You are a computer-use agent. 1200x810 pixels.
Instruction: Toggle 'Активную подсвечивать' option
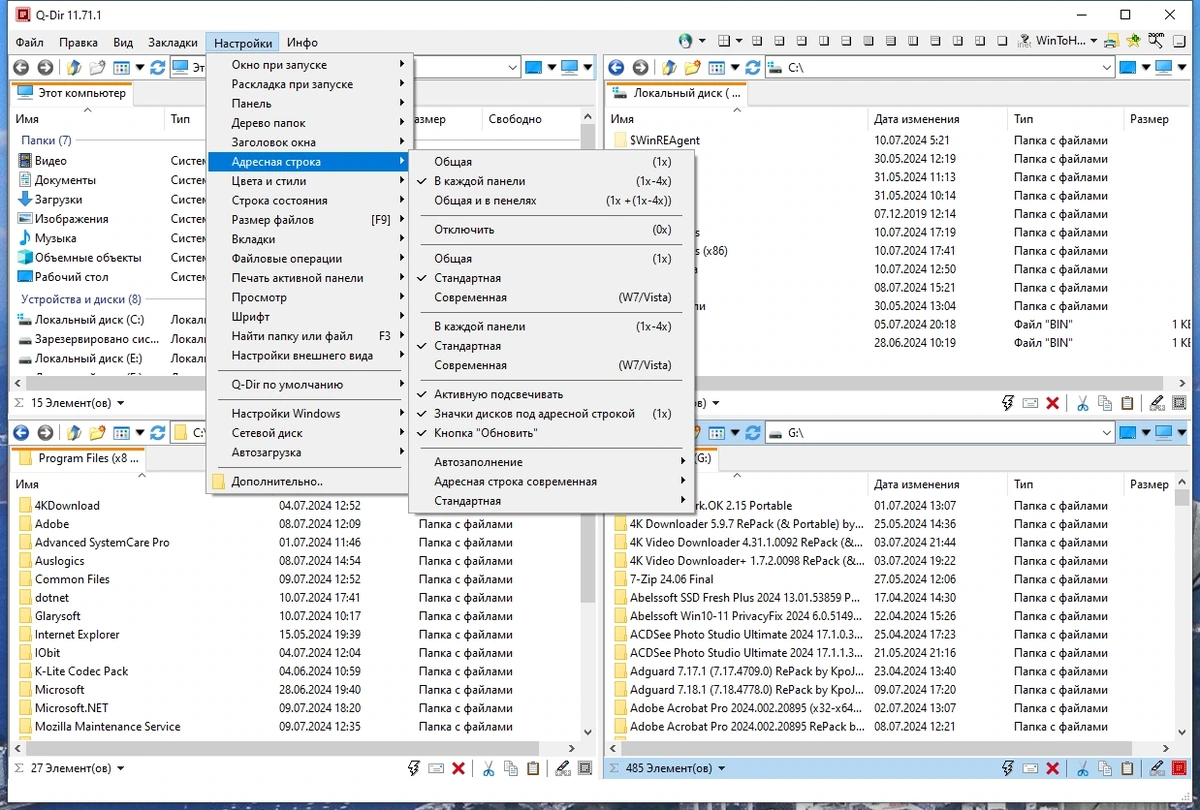pyautogui.click(x=552, y=394)
